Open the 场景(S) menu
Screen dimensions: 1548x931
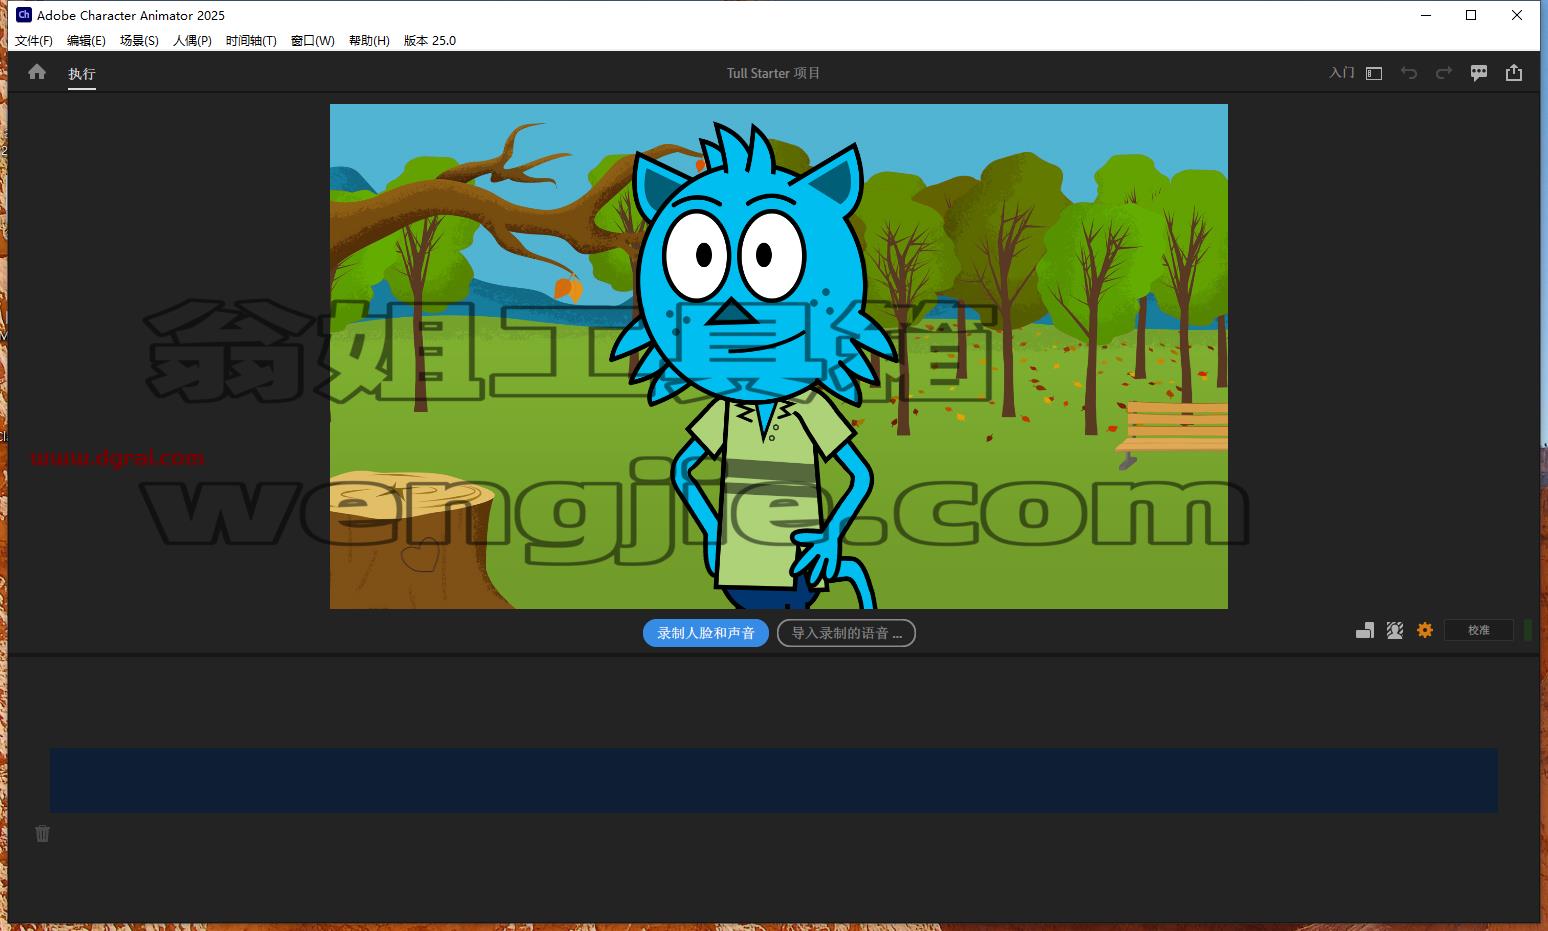[x=139, y=41]
